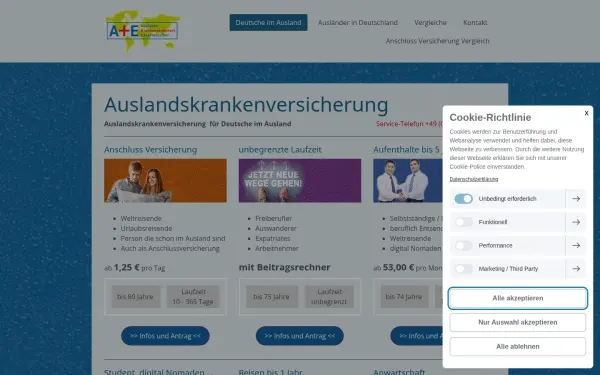
Task: Expand Unbedingt erforderlich details arrow
Action: [576, 199]
